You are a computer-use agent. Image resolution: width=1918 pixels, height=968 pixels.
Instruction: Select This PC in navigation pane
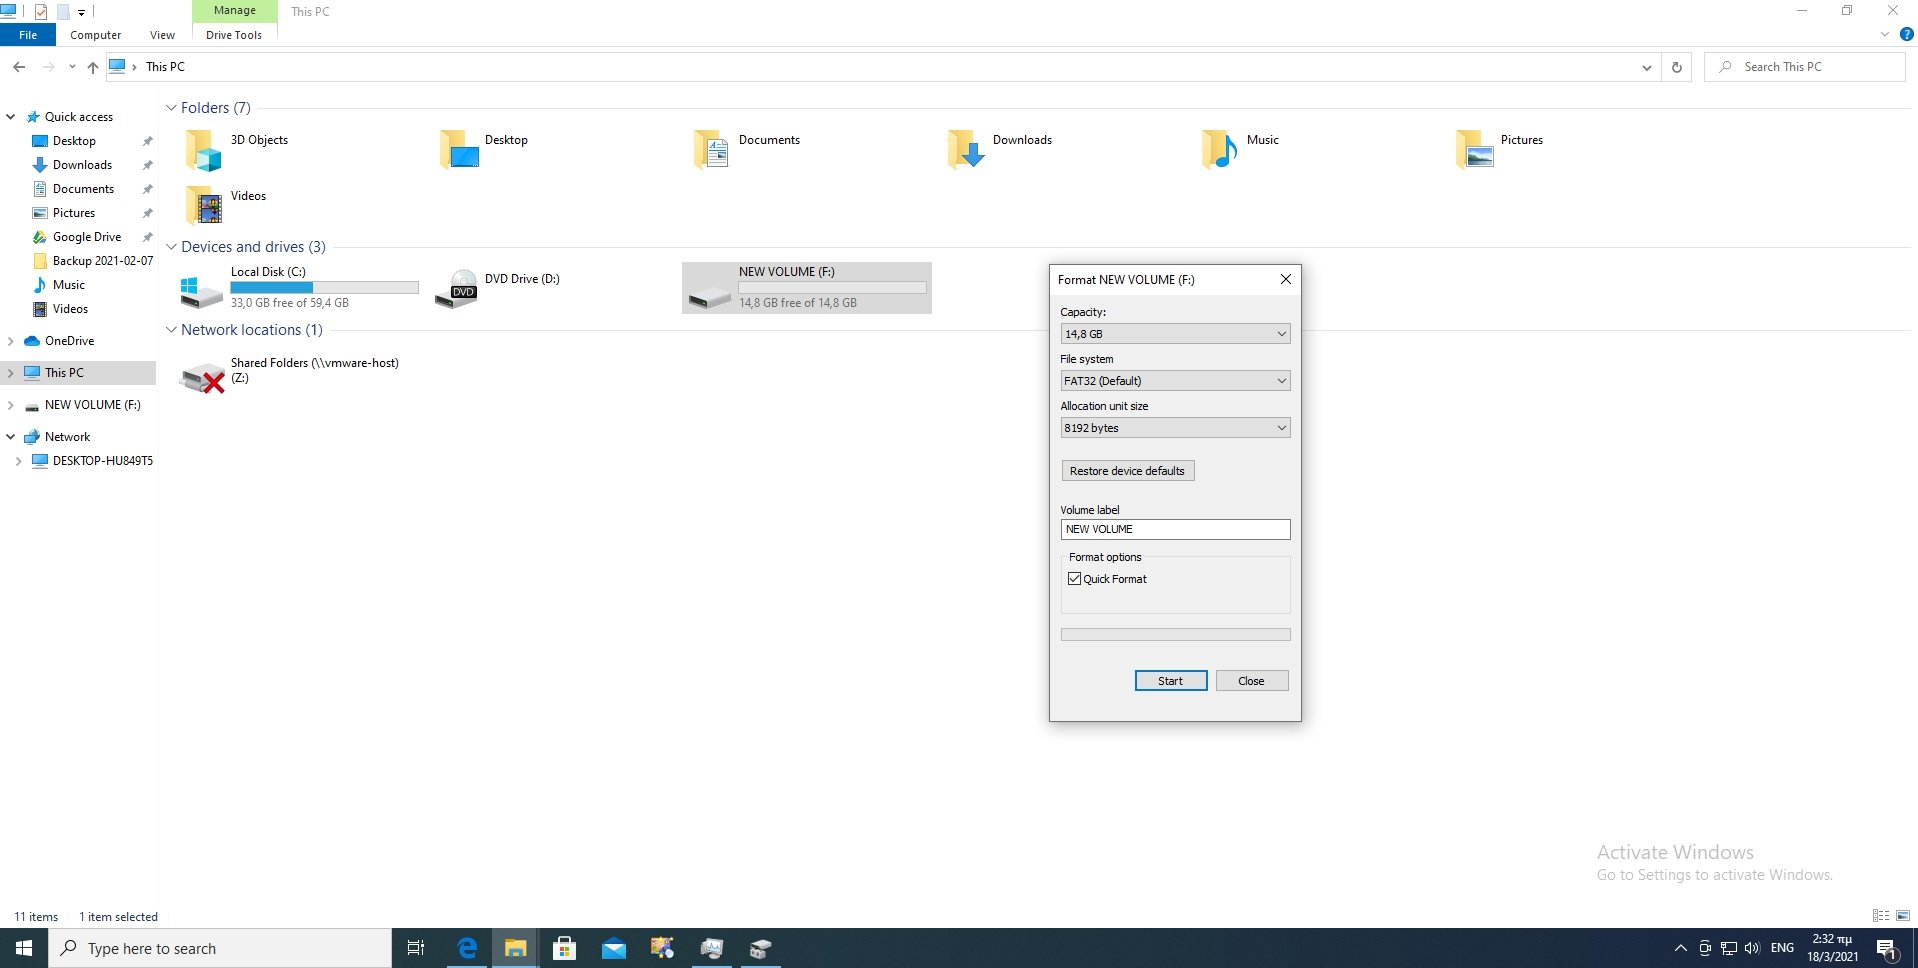tap(64, 373)
